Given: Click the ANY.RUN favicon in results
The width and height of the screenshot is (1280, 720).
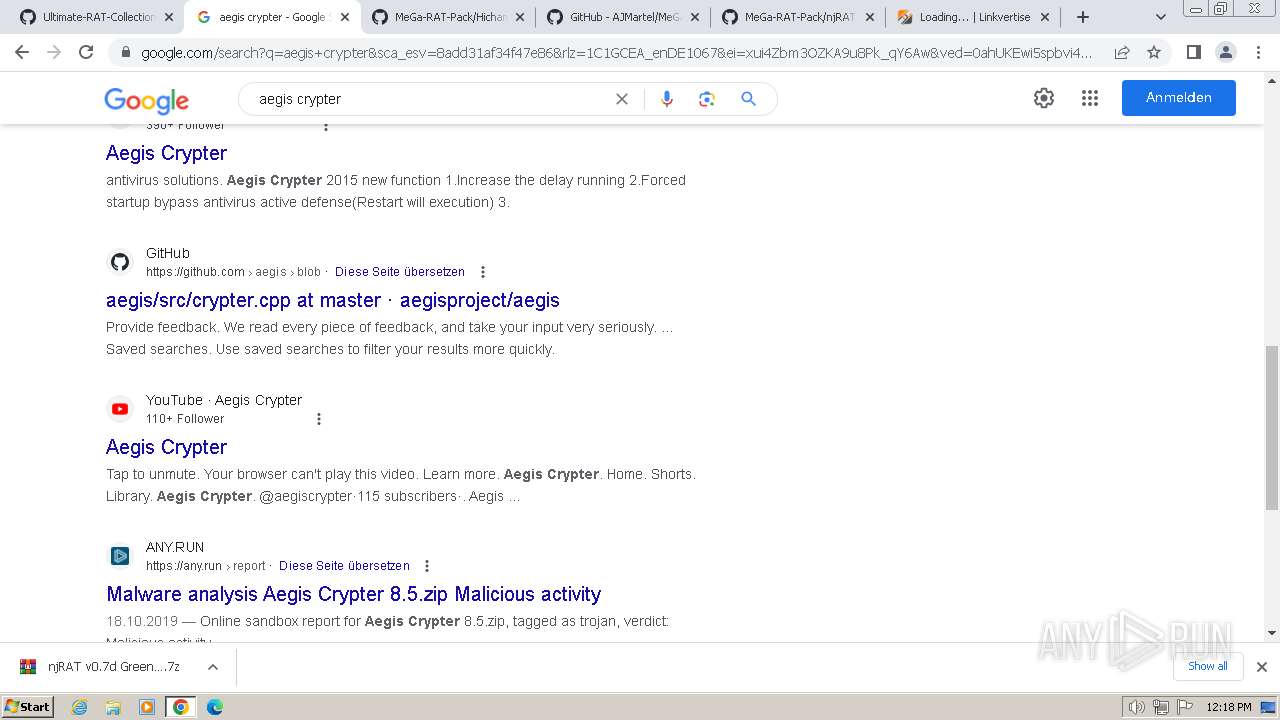Looking at the screenshot, I should (120, 556).
